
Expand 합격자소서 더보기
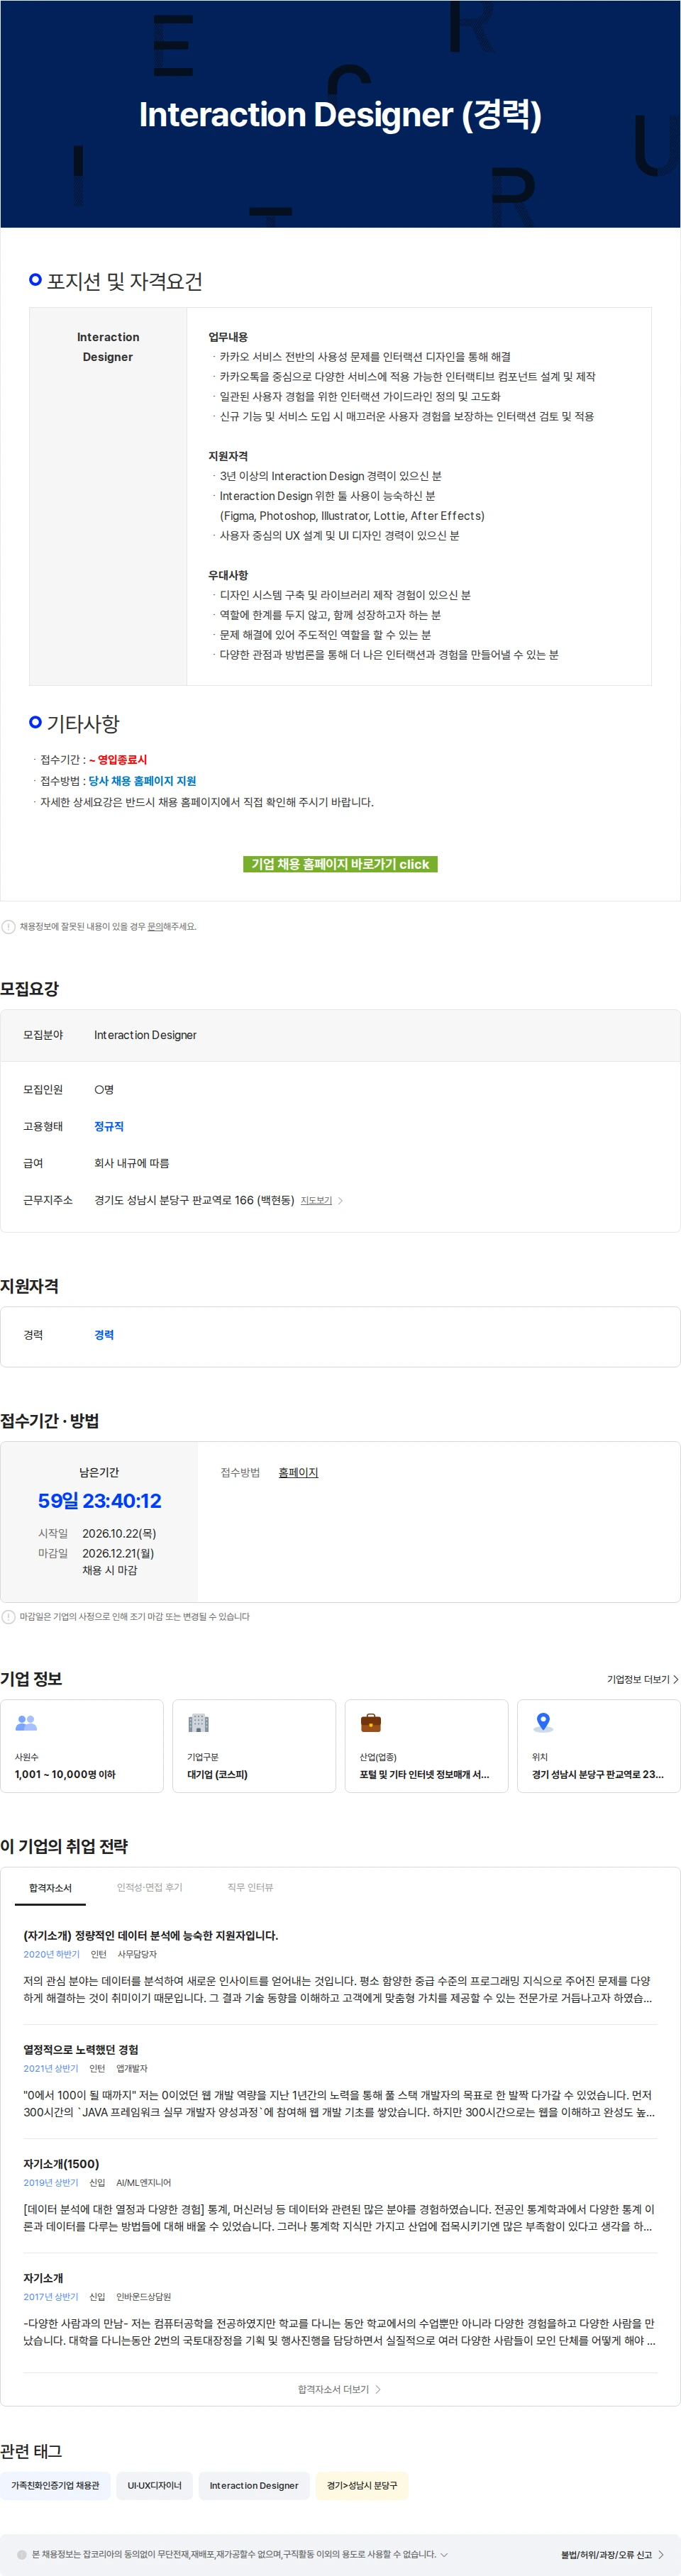tap(340, 2389)
